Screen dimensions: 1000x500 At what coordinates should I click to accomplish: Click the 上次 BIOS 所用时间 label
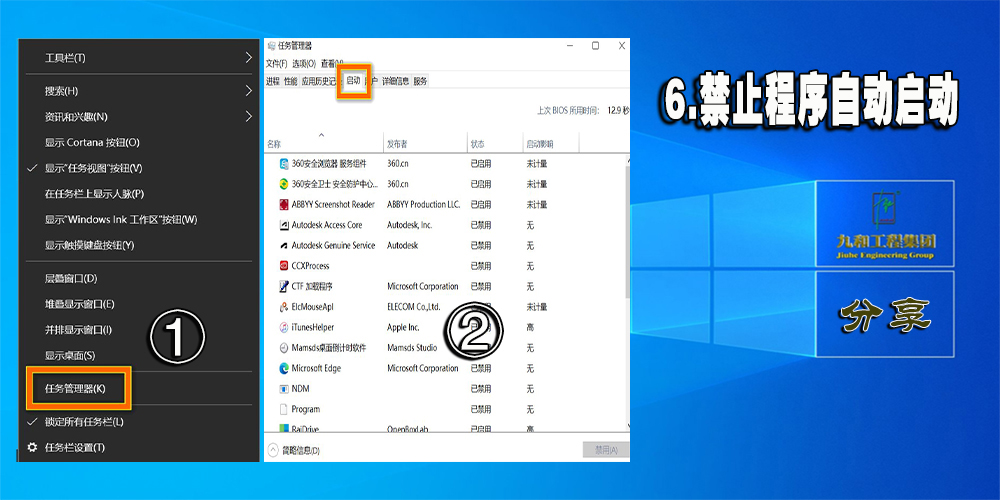coord(568,110)
